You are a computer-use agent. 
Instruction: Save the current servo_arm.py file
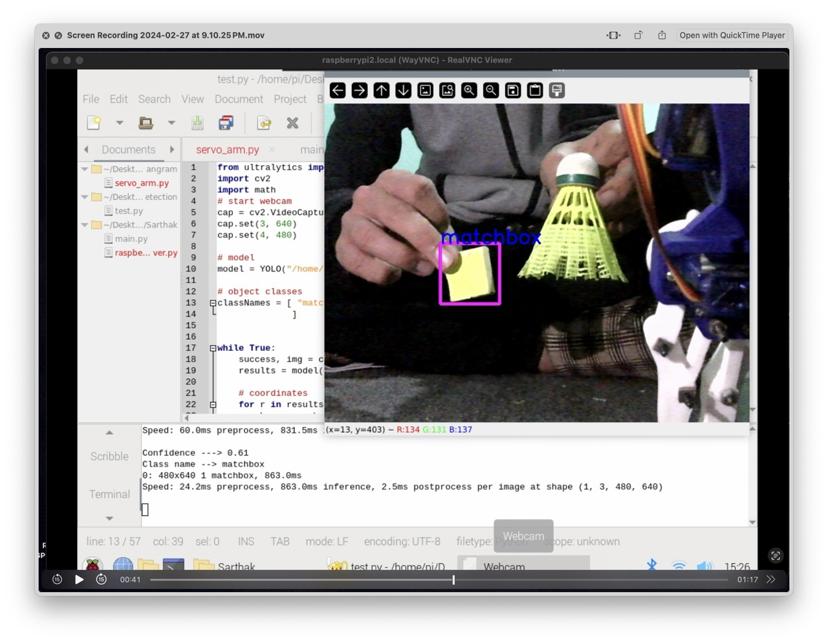tap(198, 122)
